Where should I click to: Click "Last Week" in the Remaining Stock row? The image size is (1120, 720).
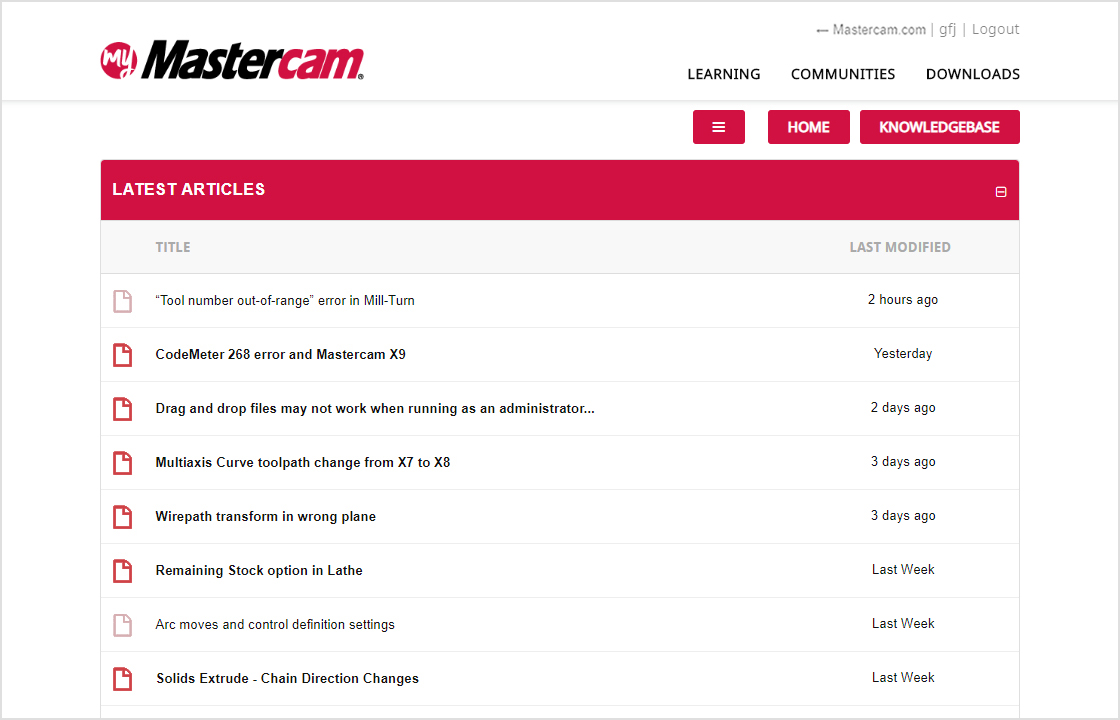point(903,570)
